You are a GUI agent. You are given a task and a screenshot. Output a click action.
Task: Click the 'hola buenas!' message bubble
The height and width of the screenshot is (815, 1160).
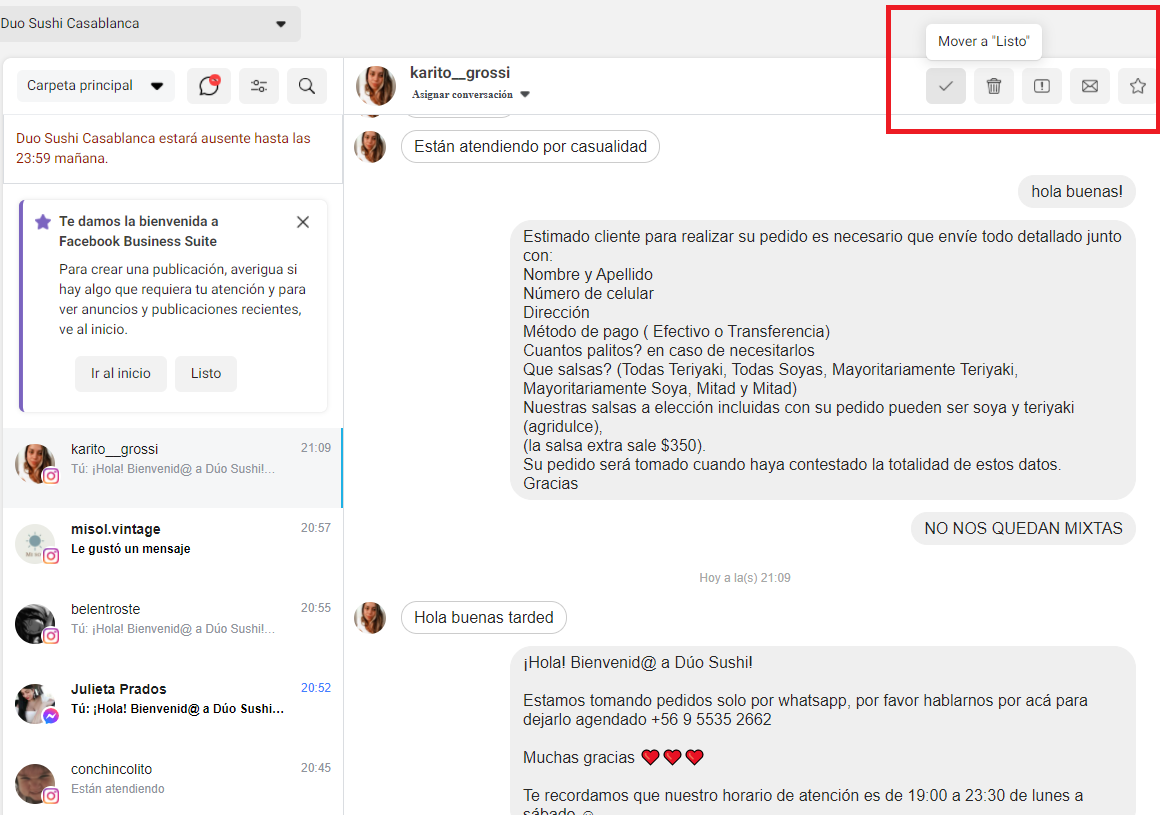coord(1077,192)
